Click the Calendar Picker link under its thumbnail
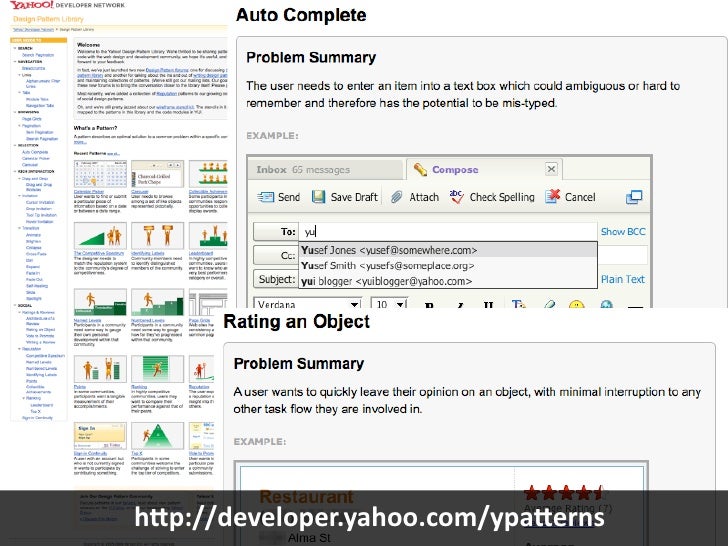The height and width of the screenshot is (546, 728). (x=89, y=191)
